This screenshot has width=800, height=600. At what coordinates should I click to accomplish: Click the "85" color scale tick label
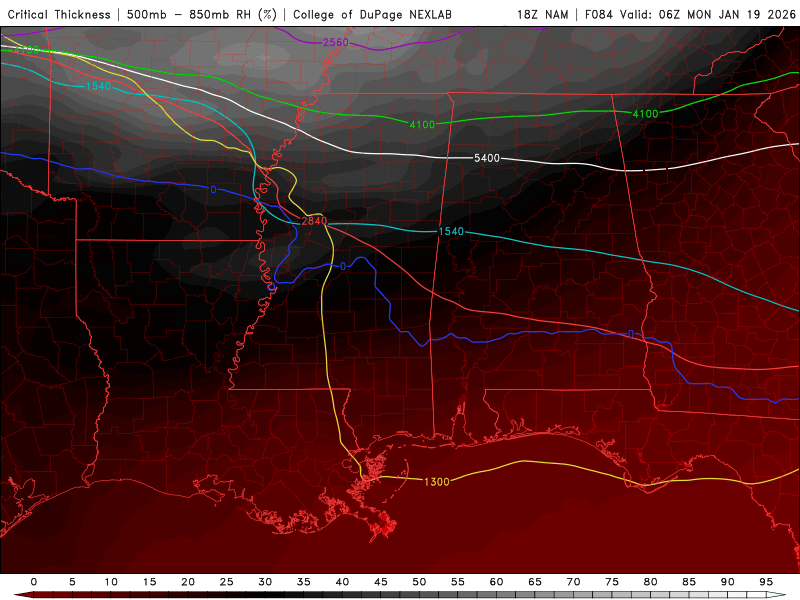click(x=689, y=582)
